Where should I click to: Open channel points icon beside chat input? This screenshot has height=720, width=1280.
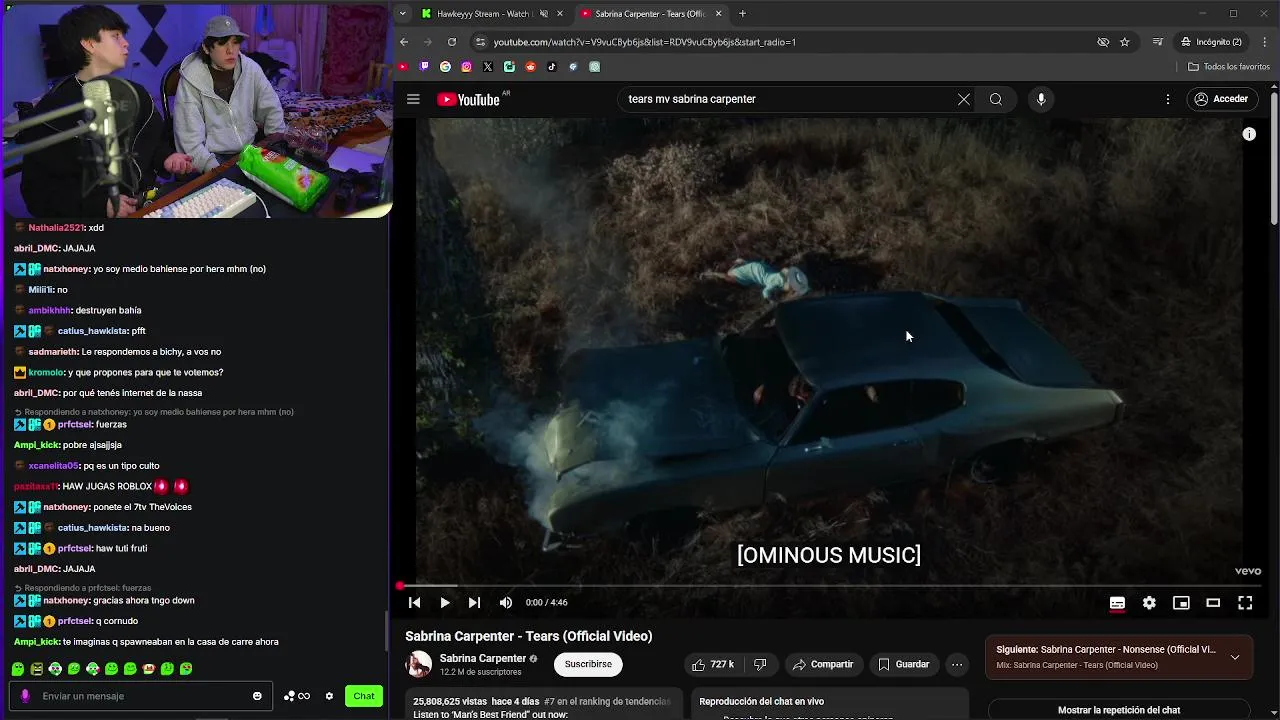pos(297,696)
